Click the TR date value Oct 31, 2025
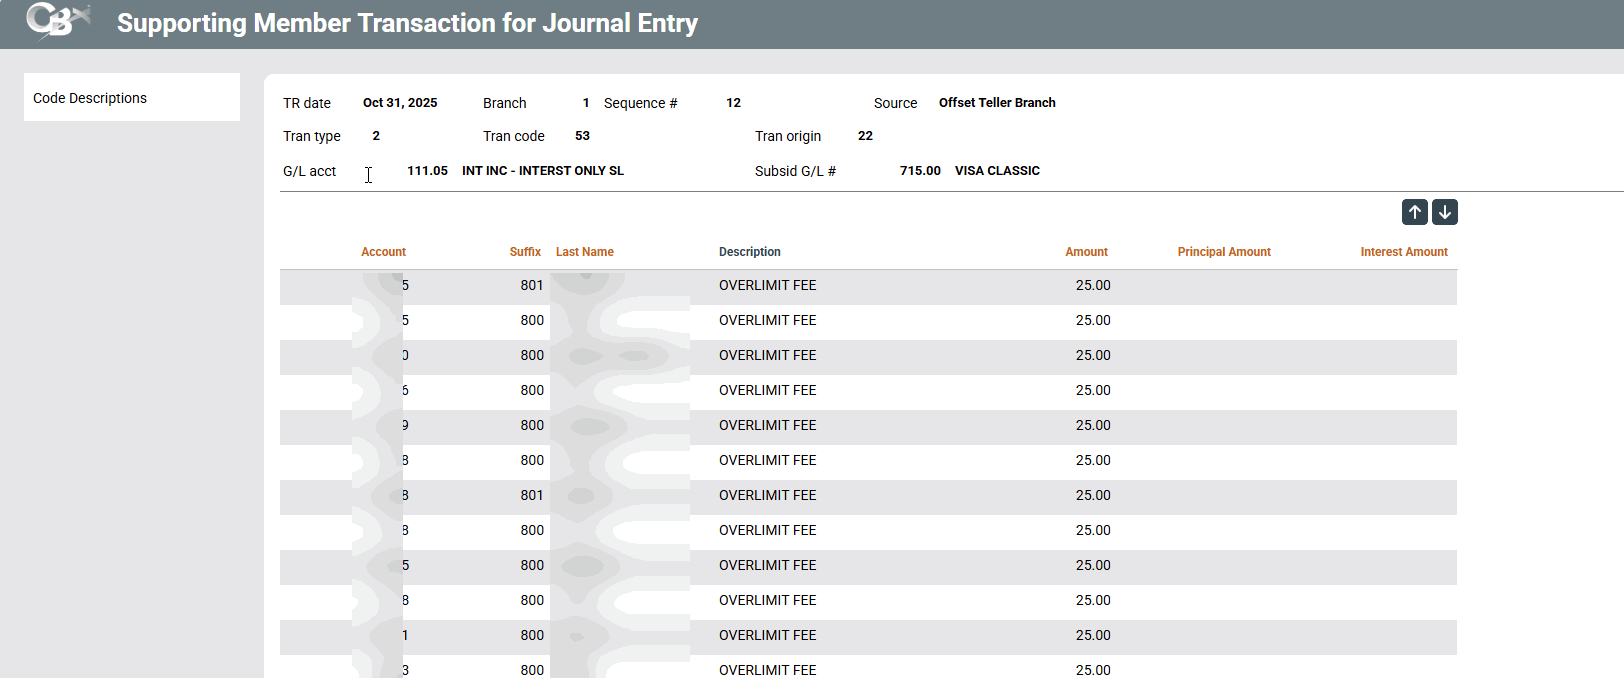This screenshot has height=678, width=1624. click(x=400, y=103)
